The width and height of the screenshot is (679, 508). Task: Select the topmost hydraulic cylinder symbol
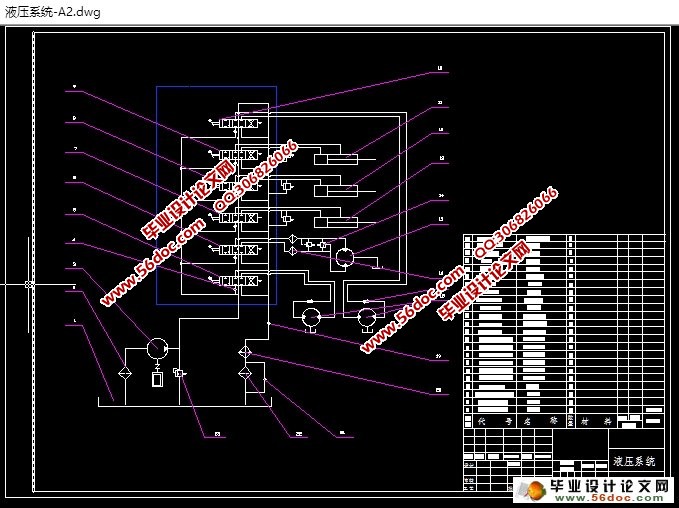pyautogui.click(x=334, y=156)
